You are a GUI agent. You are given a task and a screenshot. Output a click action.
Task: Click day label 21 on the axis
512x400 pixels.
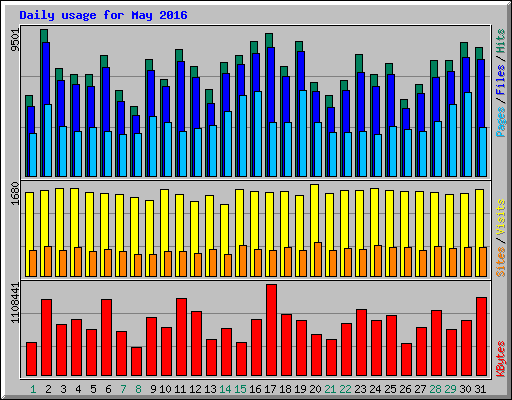click(330, 389)
